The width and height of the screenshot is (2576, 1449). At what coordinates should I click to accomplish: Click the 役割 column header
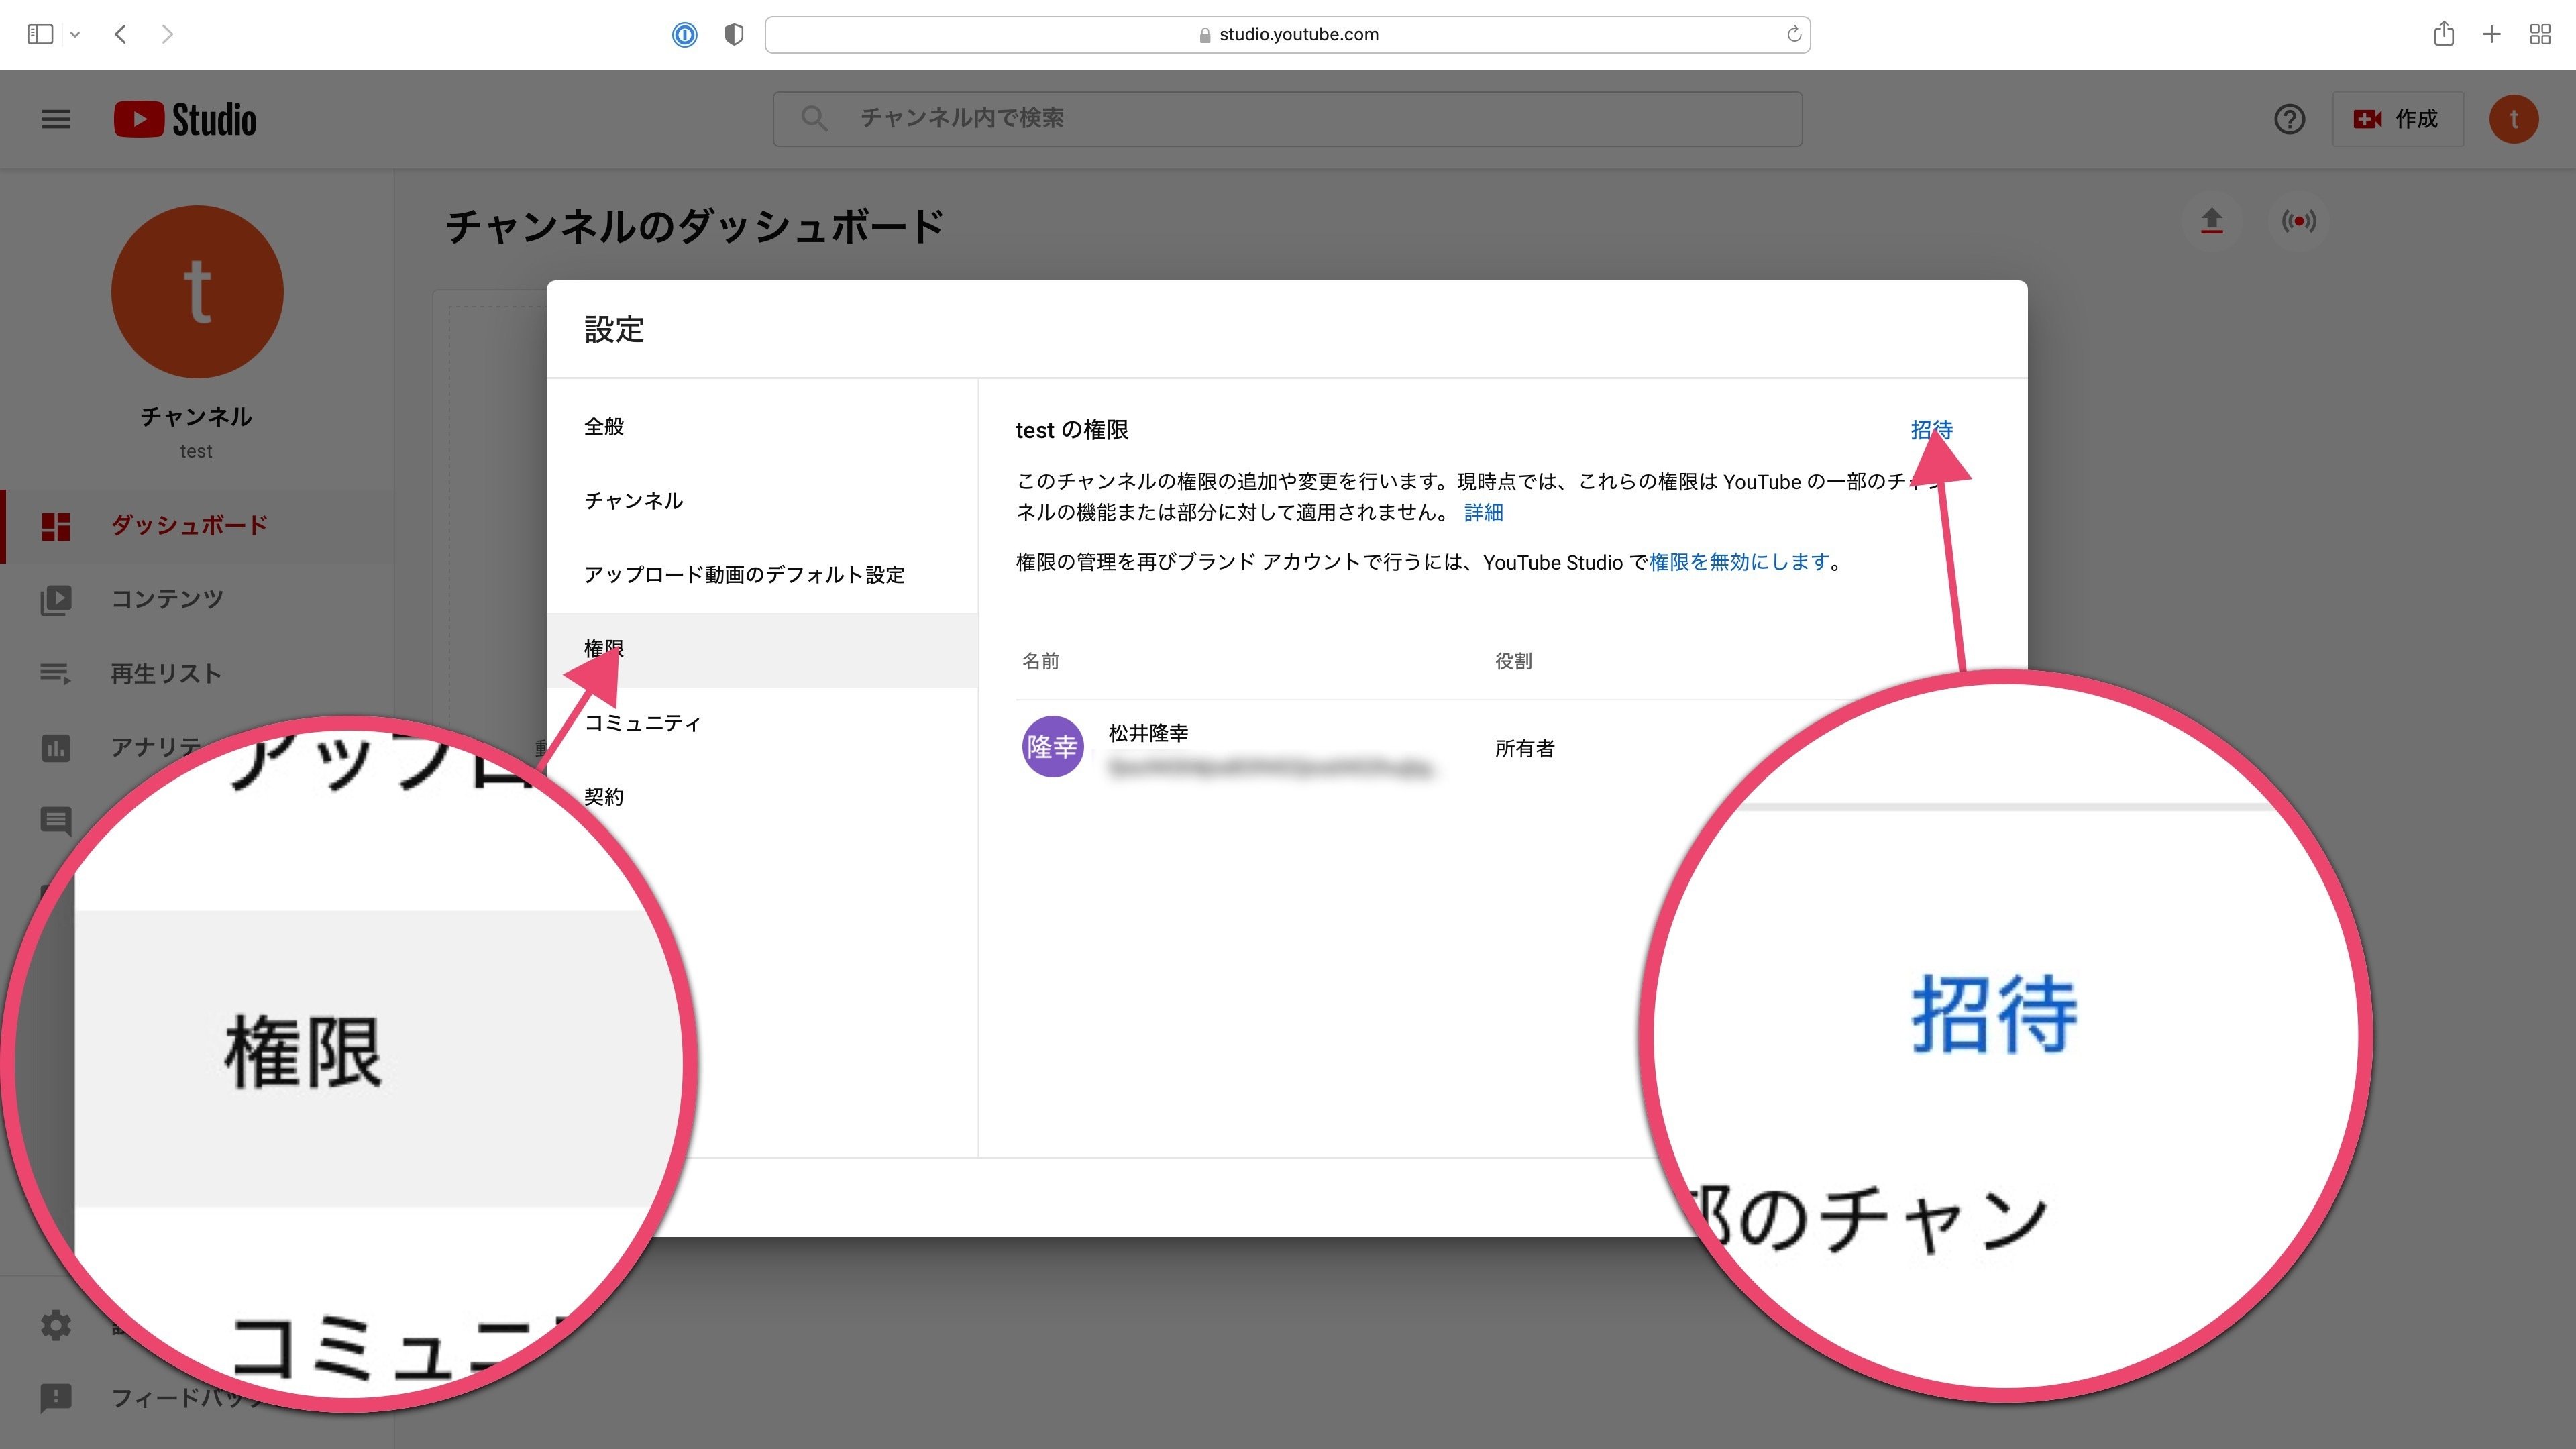[x=1513, y=661]
